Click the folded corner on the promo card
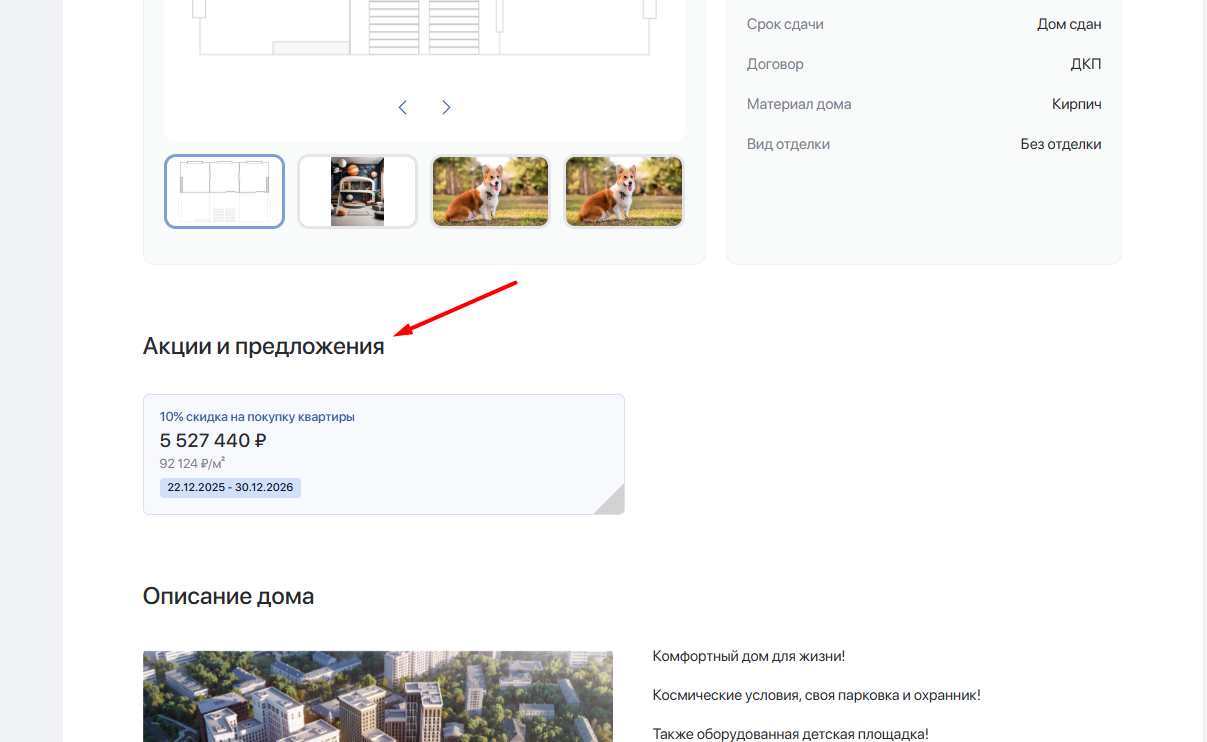1207x742 pixels. (x=612, y=502)
